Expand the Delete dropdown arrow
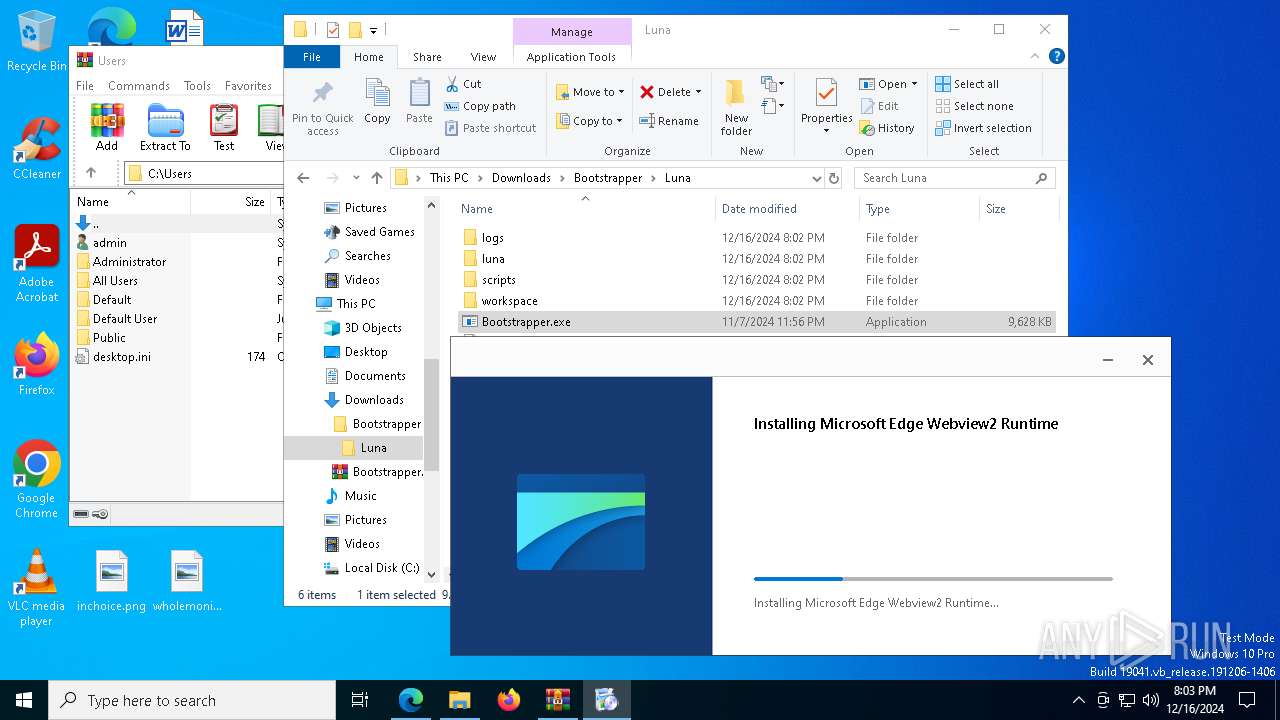 698,92
